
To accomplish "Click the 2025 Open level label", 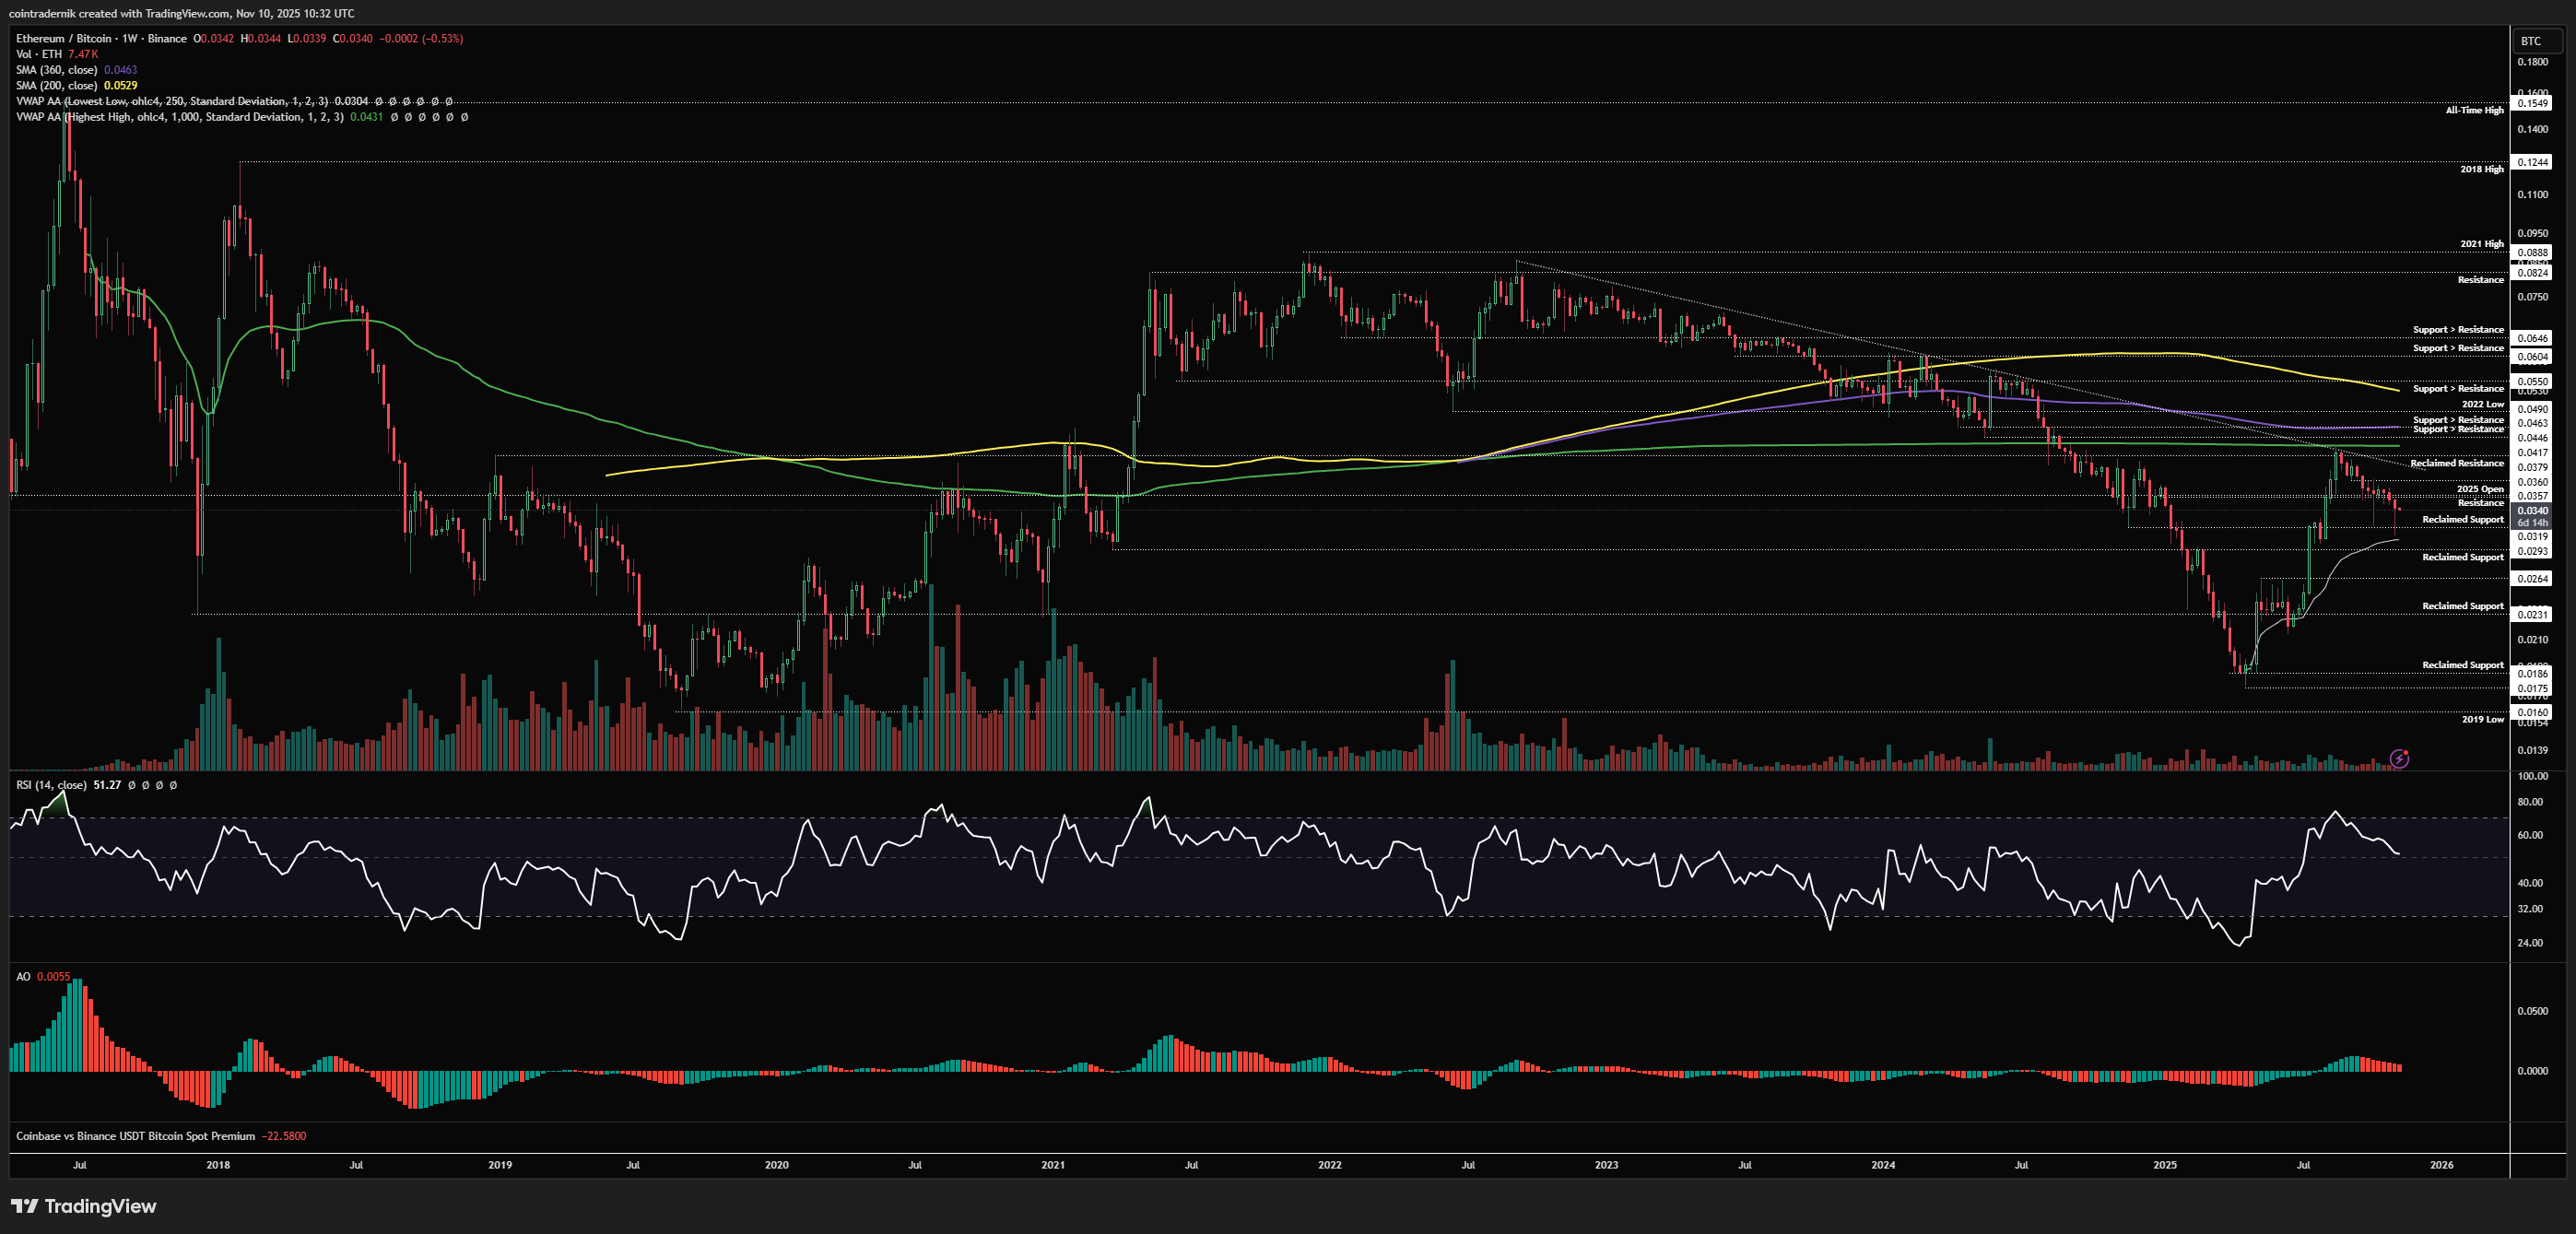I will (2480, 489).
